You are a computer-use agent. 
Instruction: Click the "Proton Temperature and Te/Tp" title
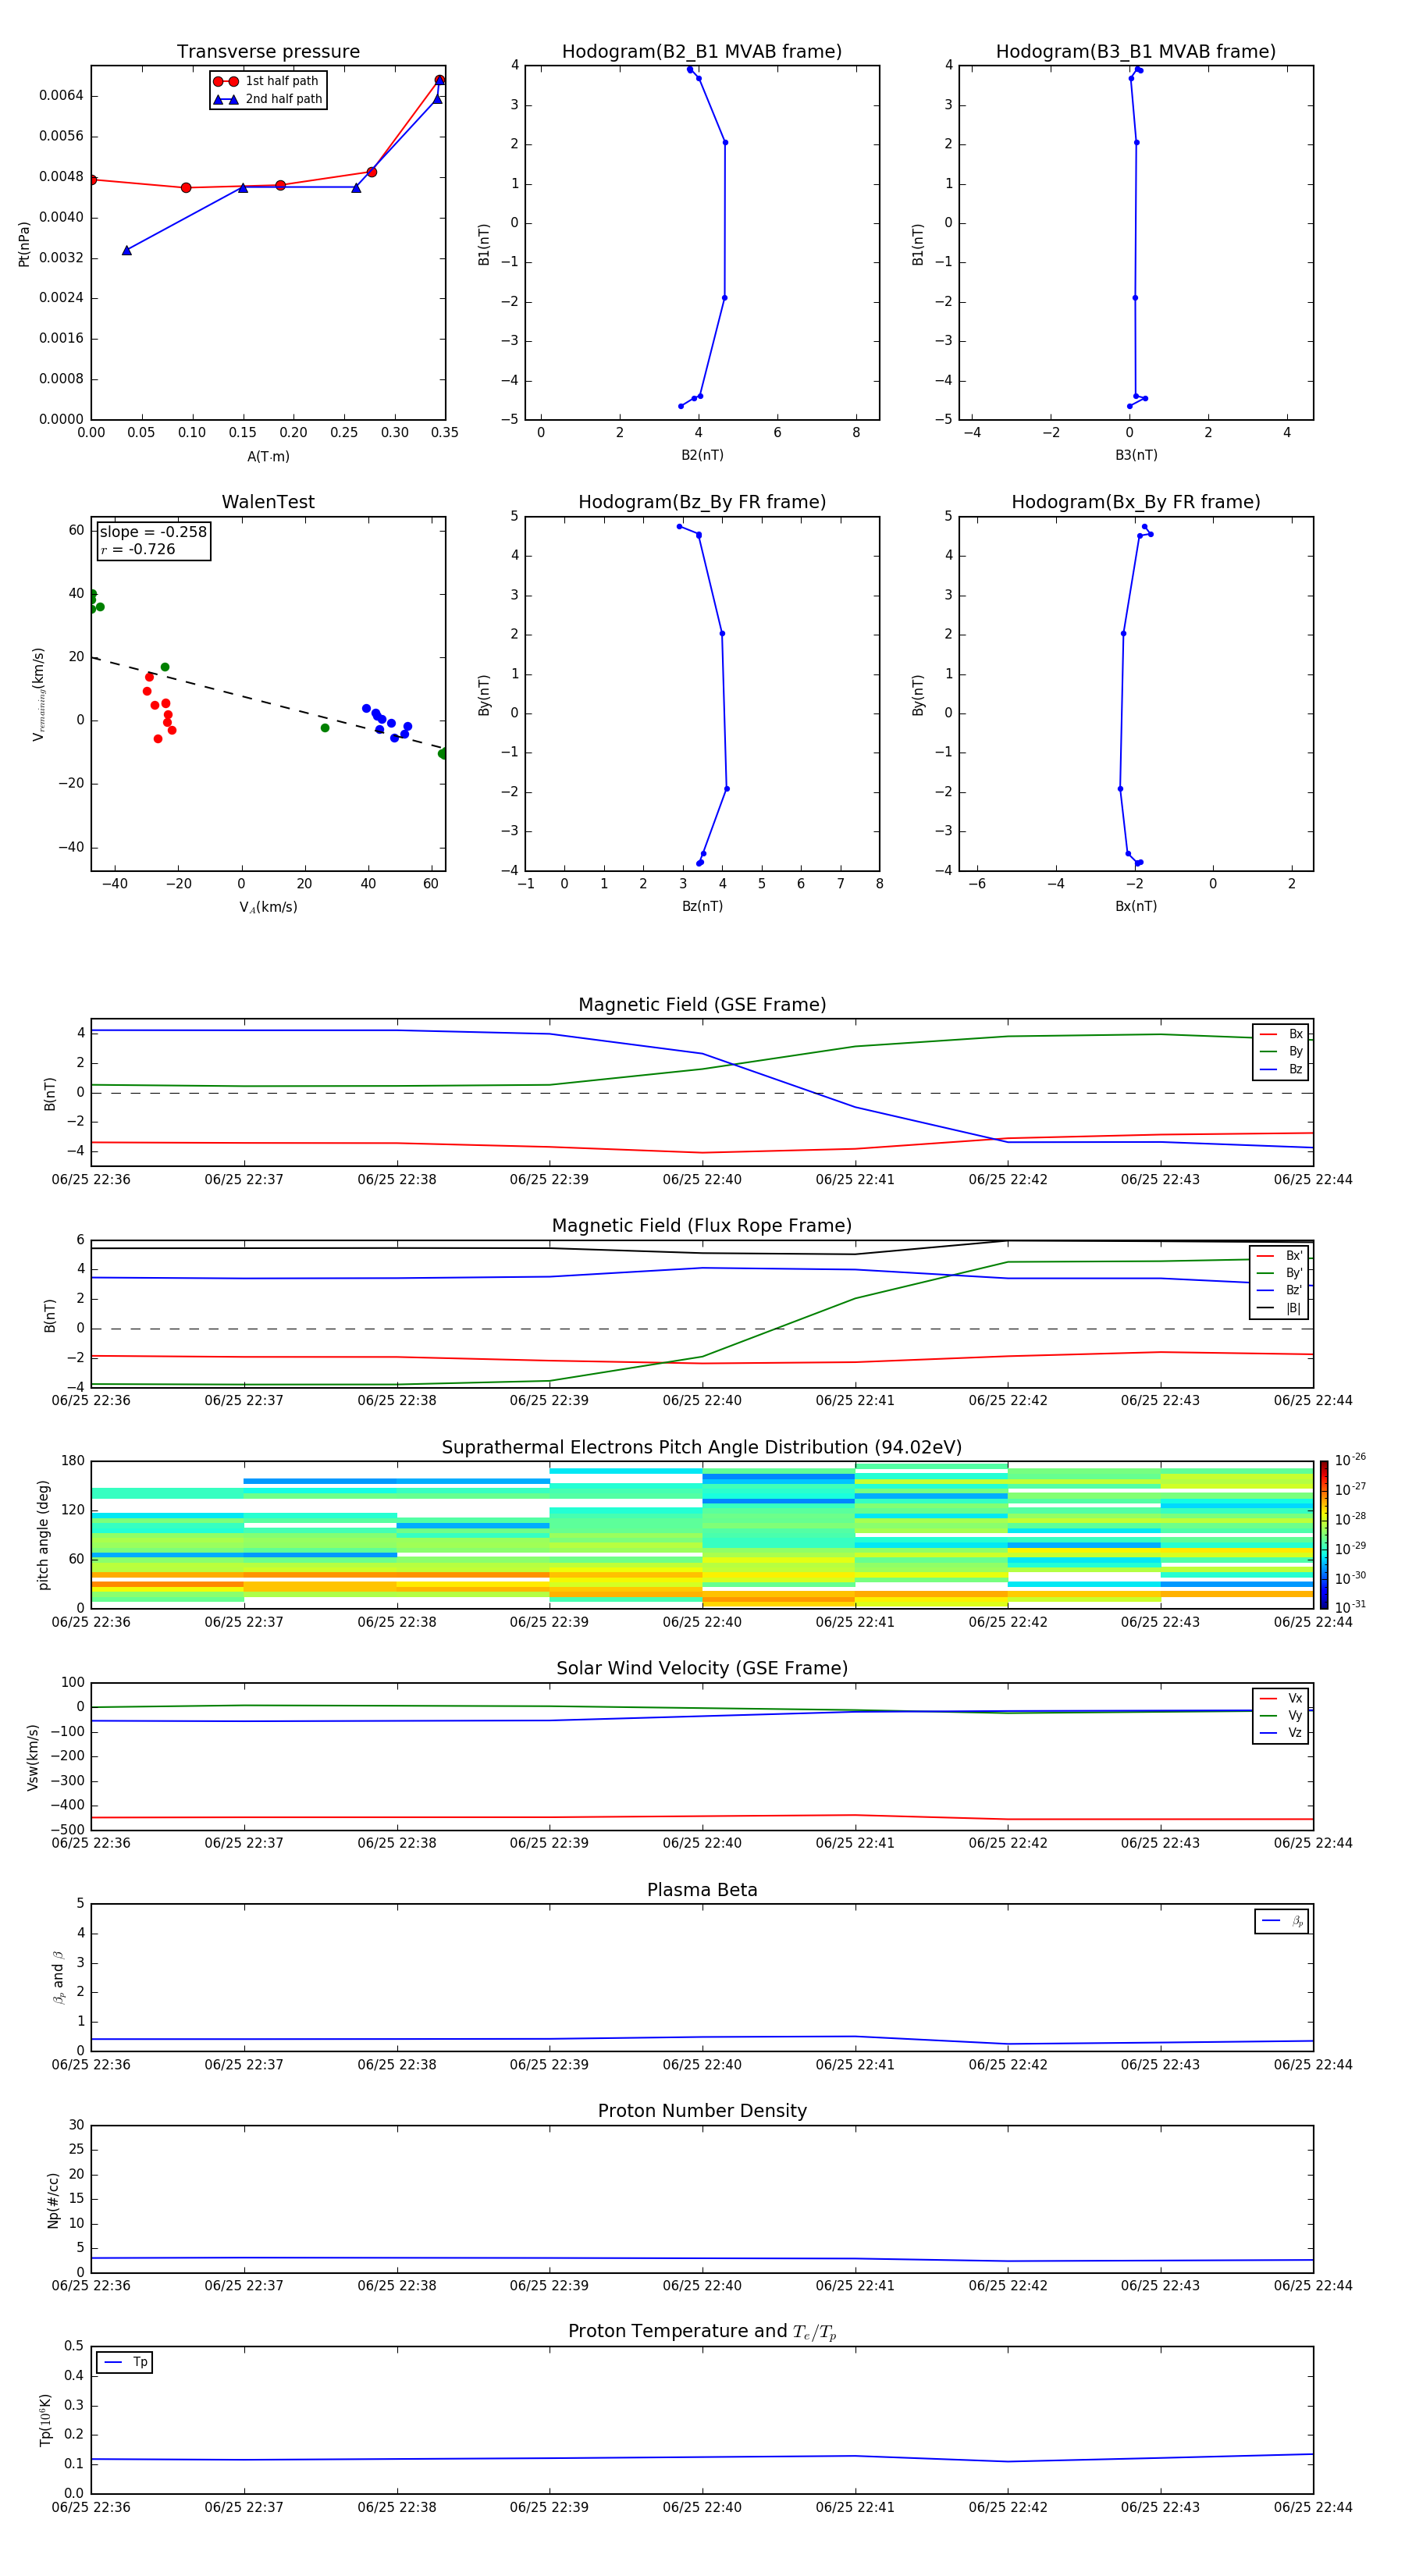click(x=702, y=2331)
